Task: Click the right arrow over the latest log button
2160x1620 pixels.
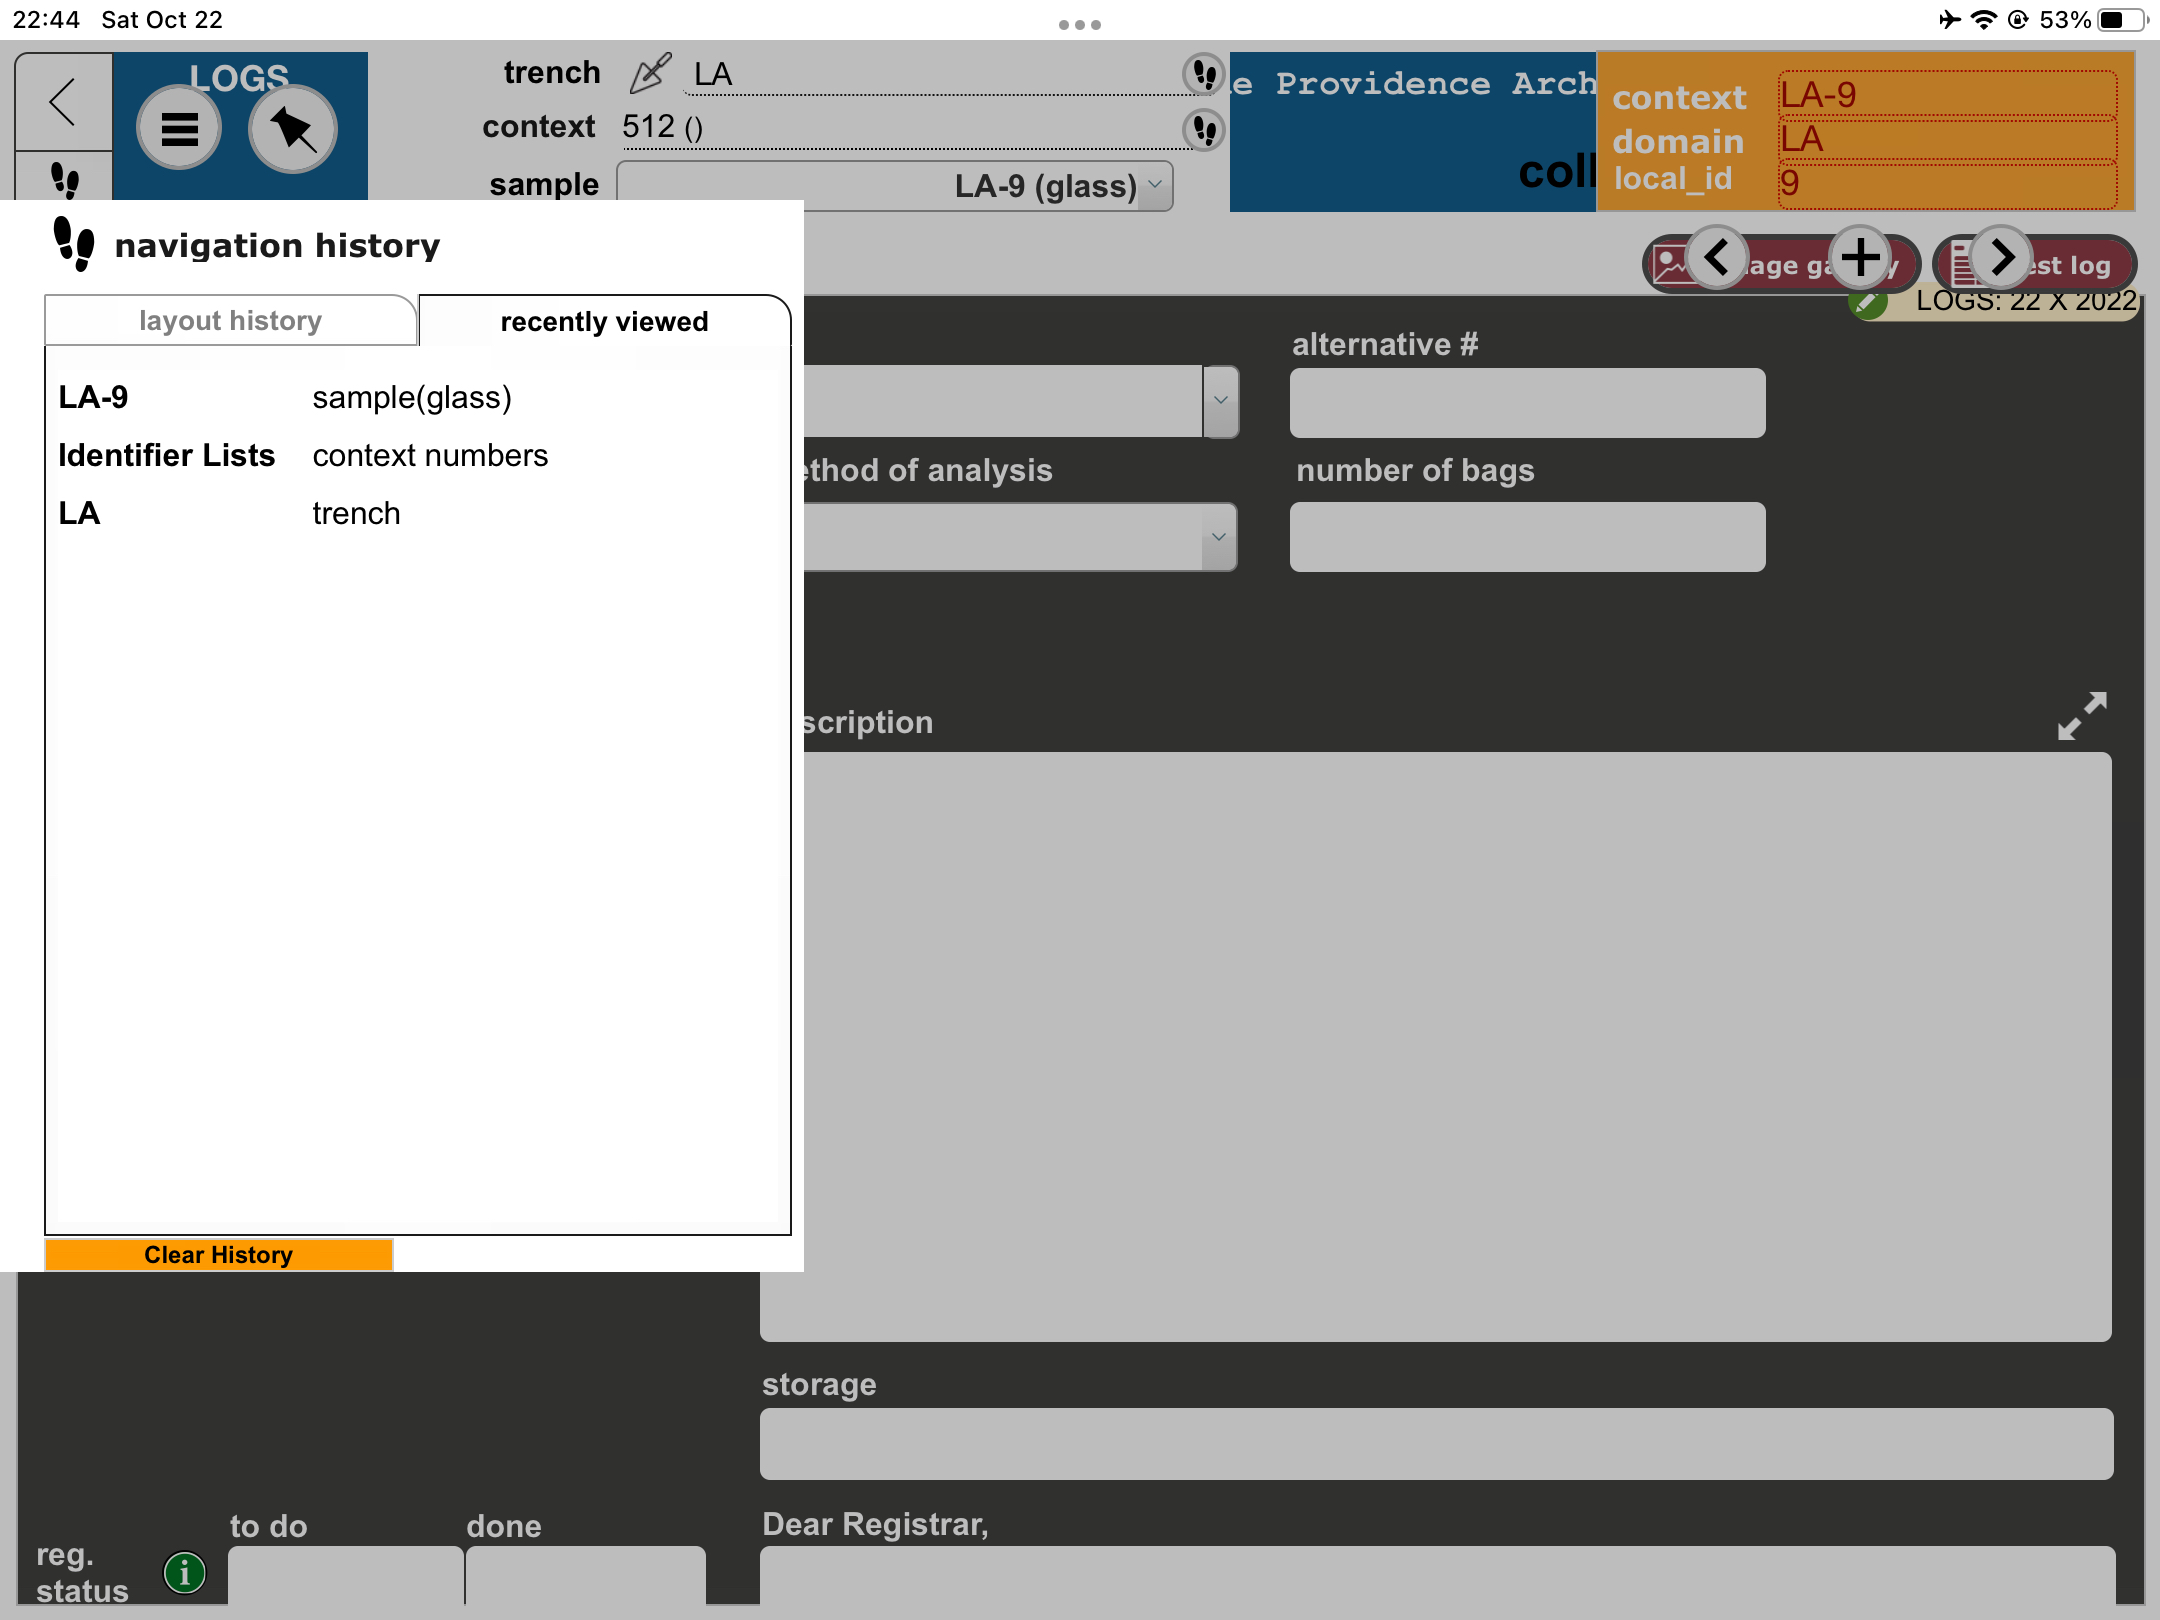Action: [2003, 257]
